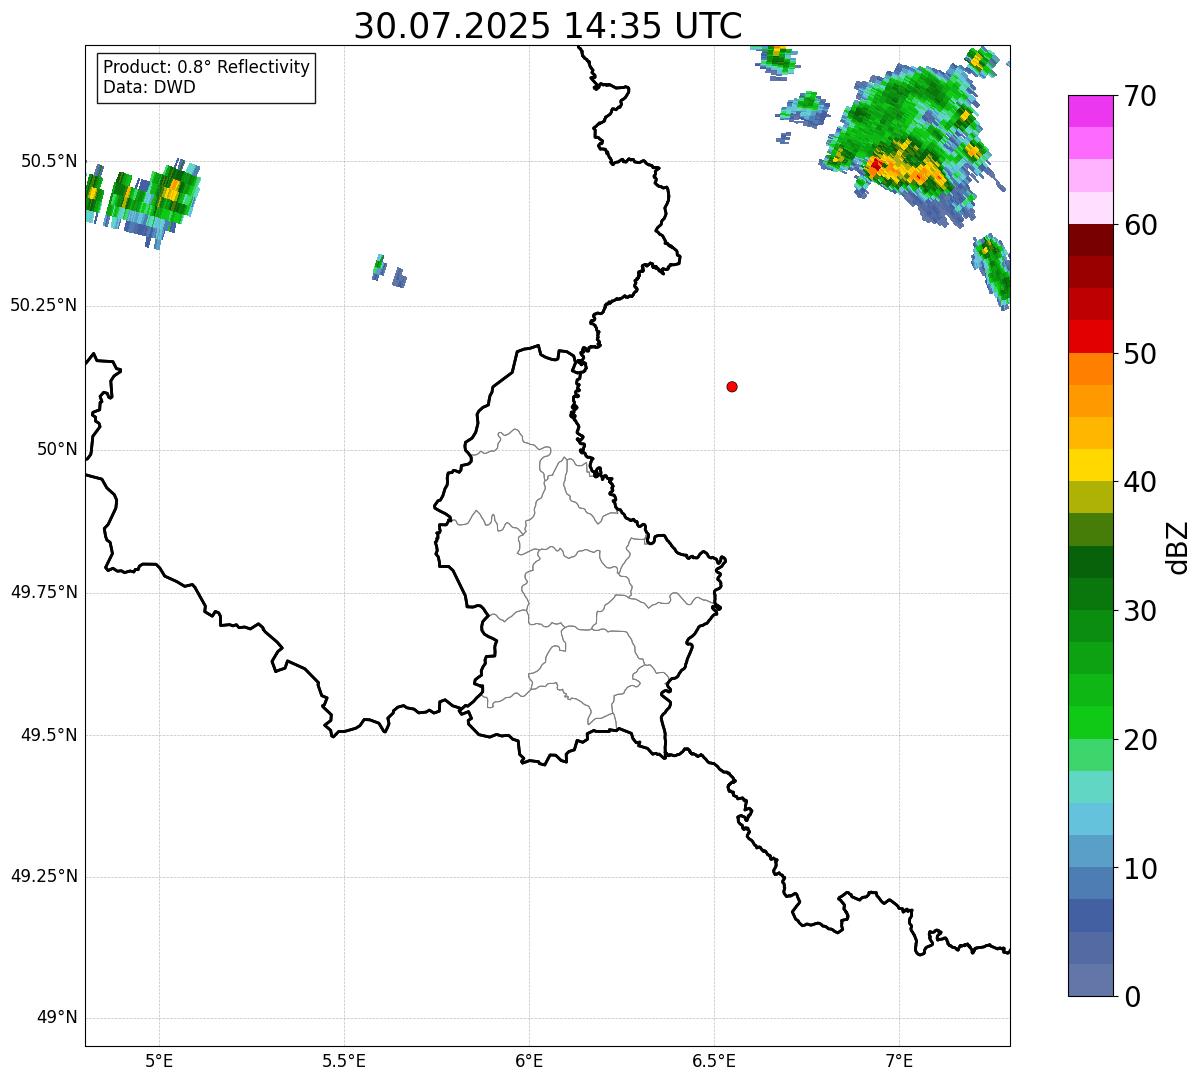Click the 49.75°N latitude label
The height and width of the screenshot is (1081, 1202).
pyautogui.click(x=43, y=592)
